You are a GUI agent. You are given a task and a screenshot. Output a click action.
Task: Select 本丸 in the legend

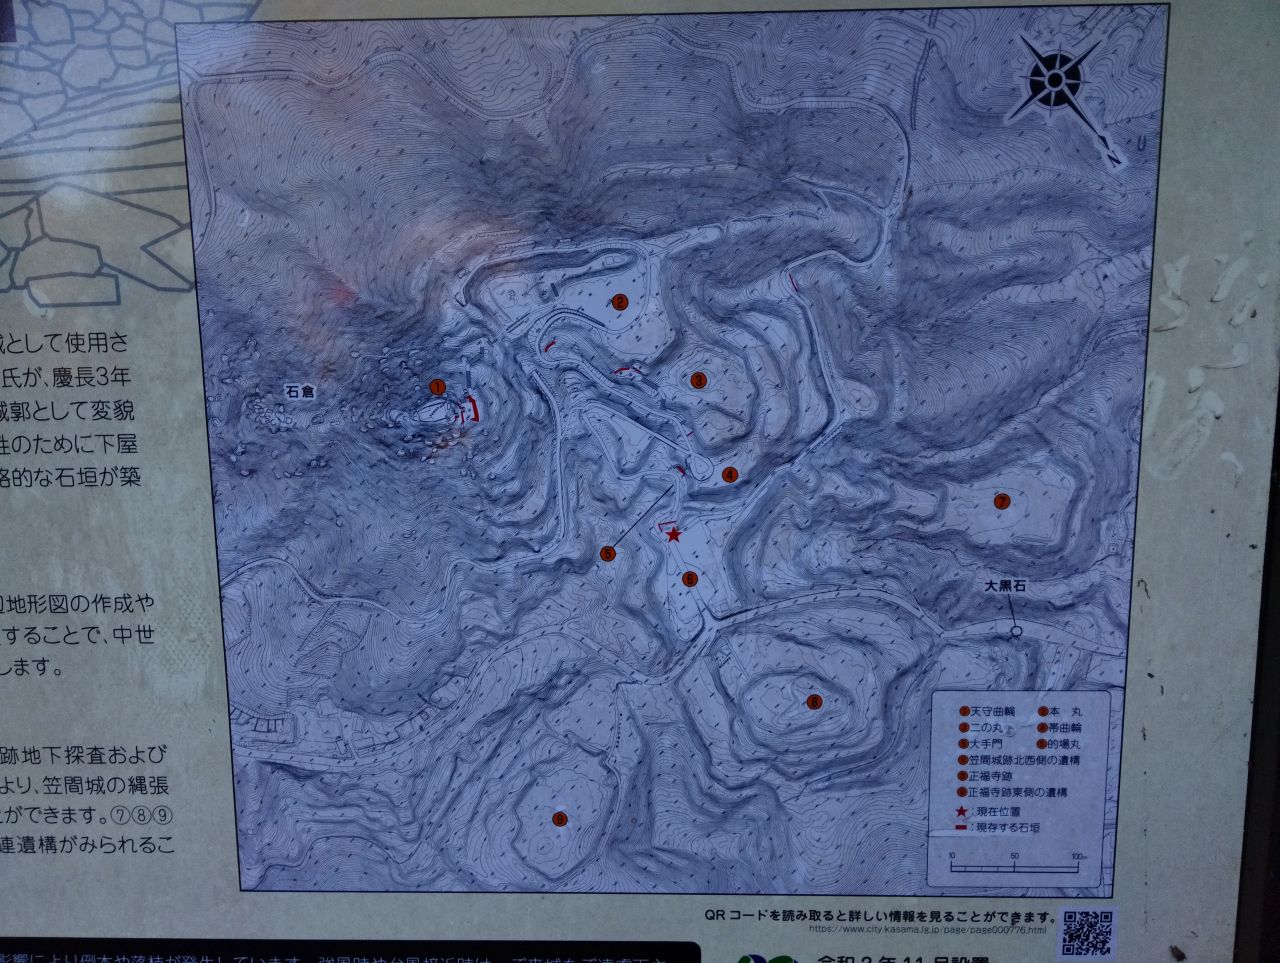1064,711
